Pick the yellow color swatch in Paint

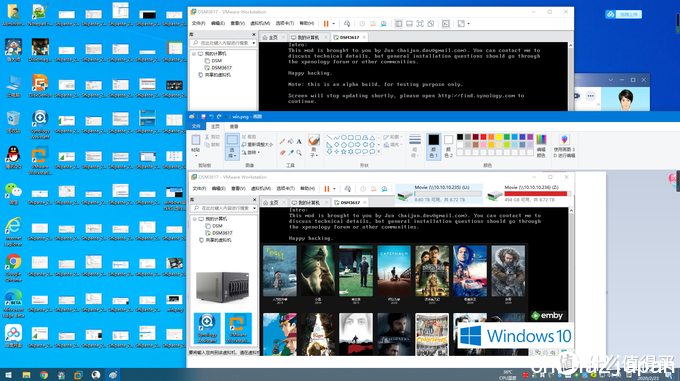499,137
